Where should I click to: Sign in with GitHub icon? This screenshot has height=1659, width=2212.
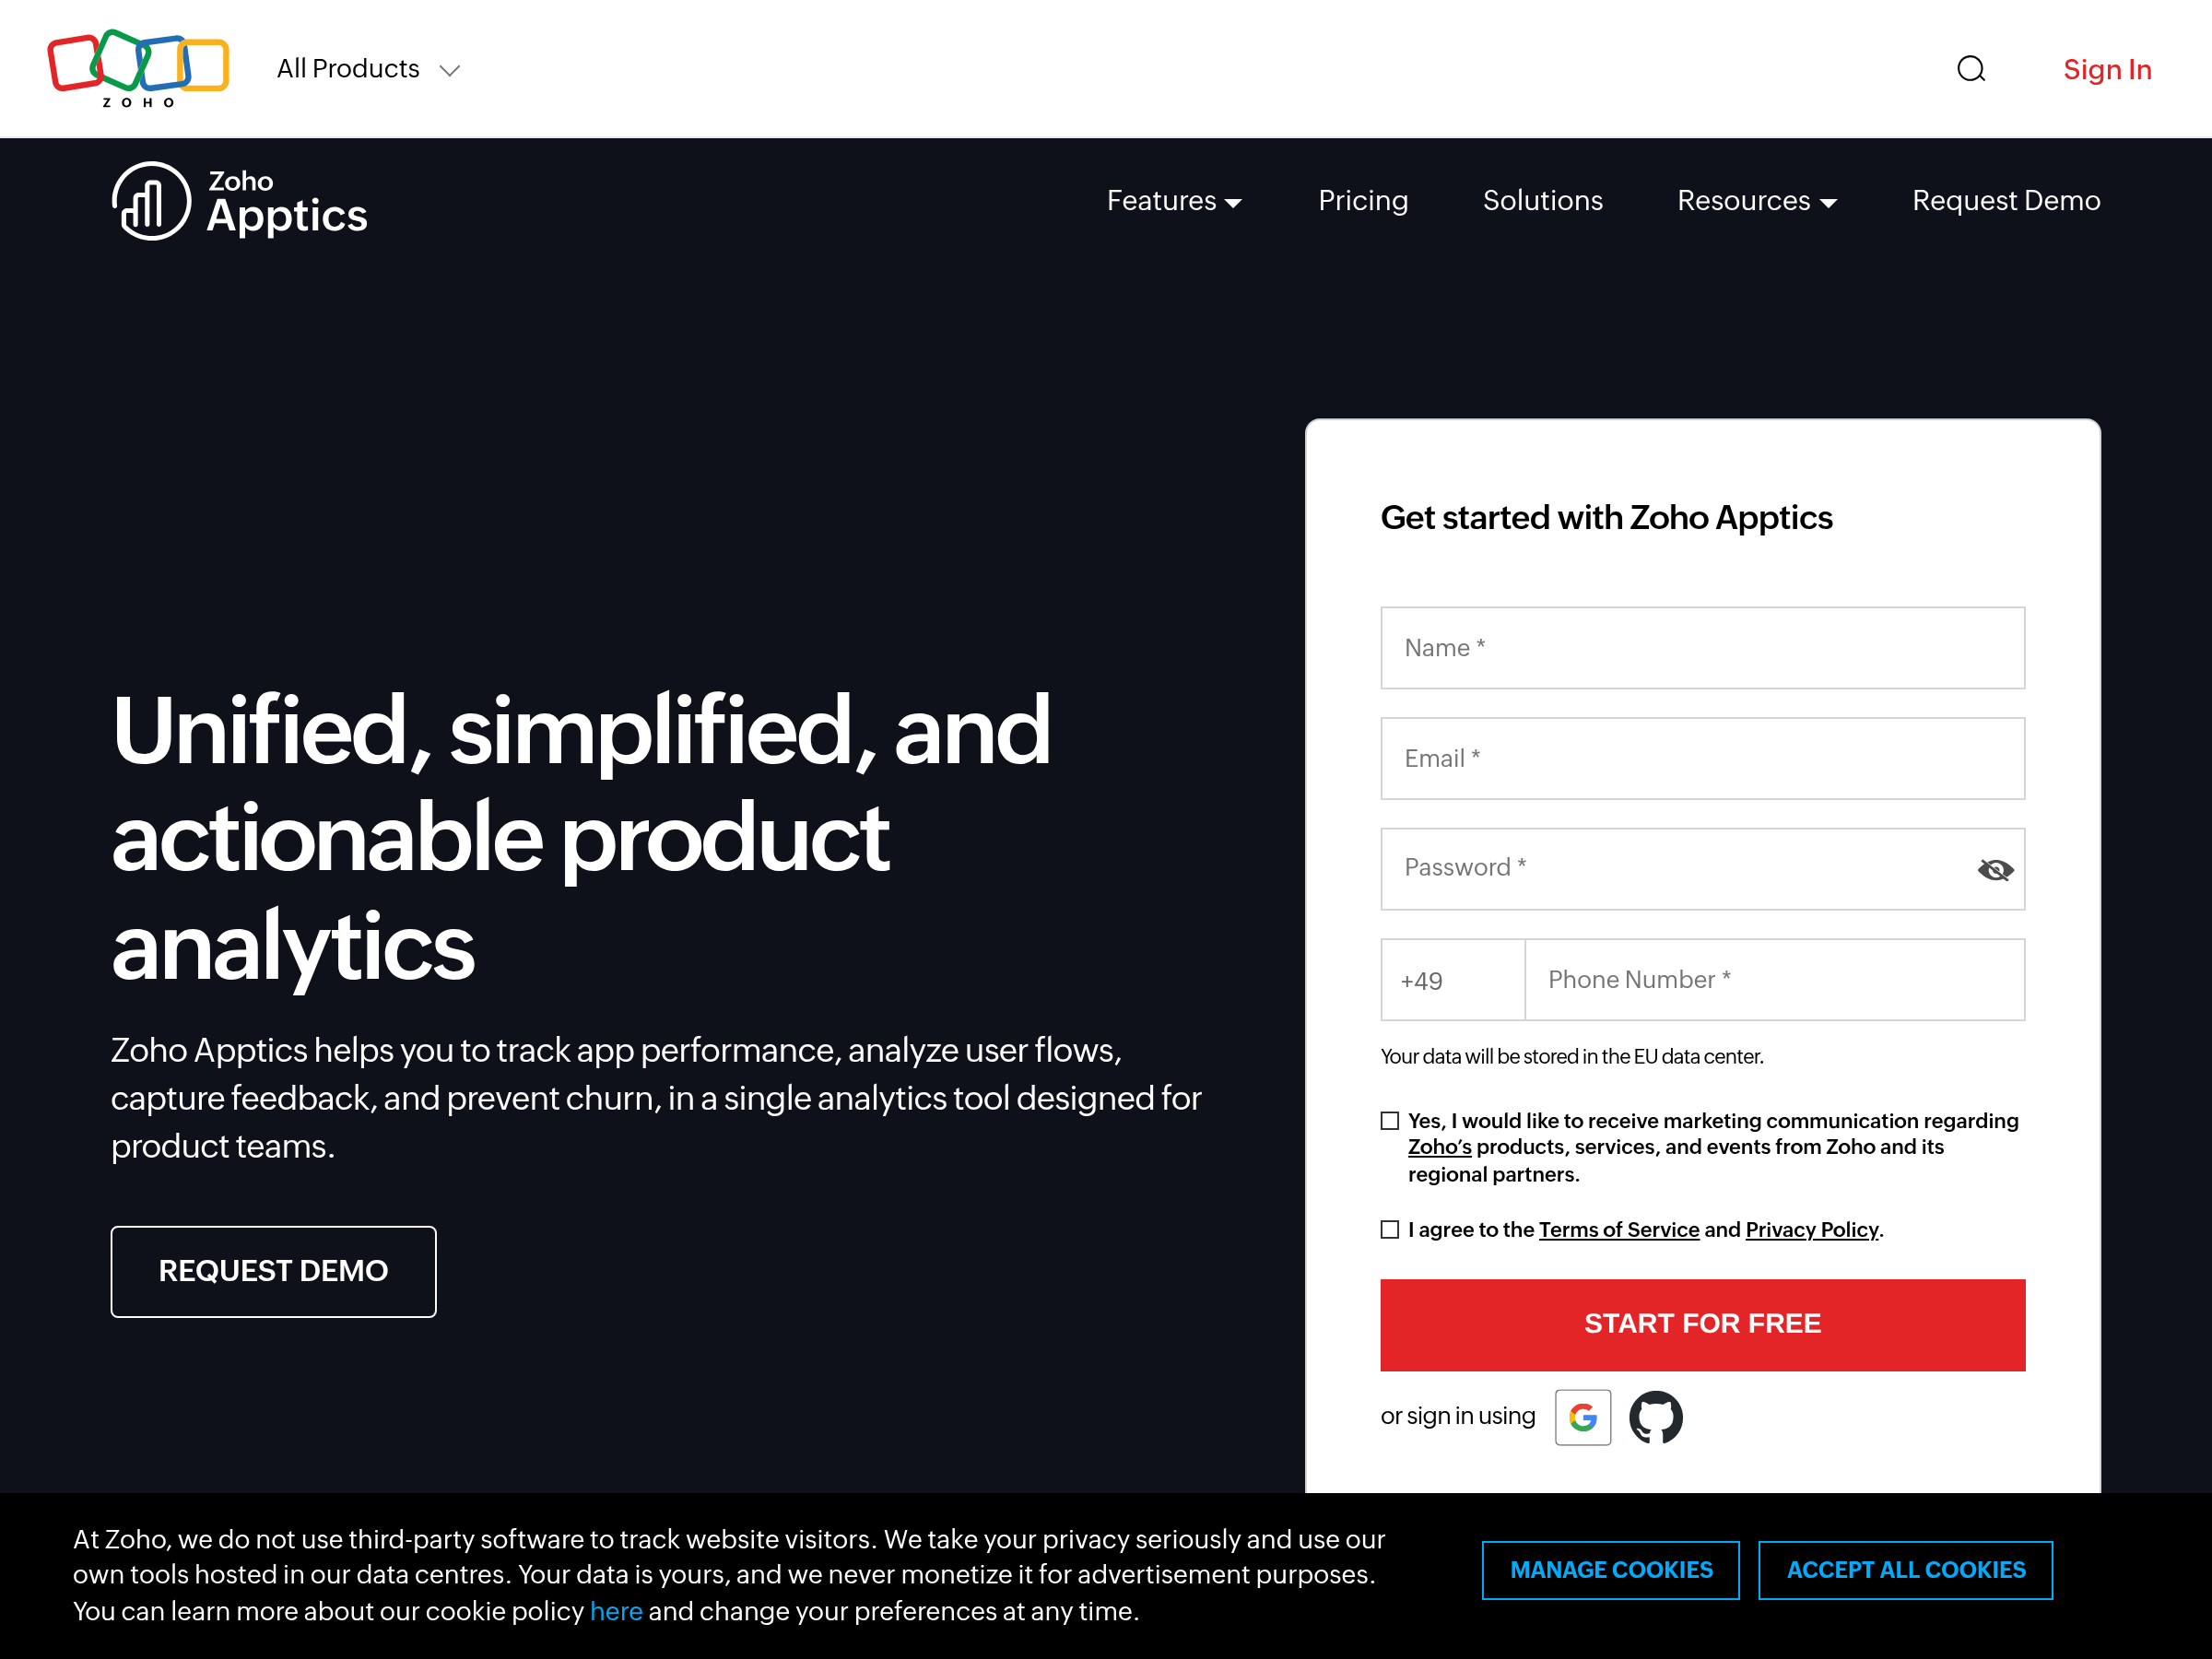[x=1655, y=1417]
